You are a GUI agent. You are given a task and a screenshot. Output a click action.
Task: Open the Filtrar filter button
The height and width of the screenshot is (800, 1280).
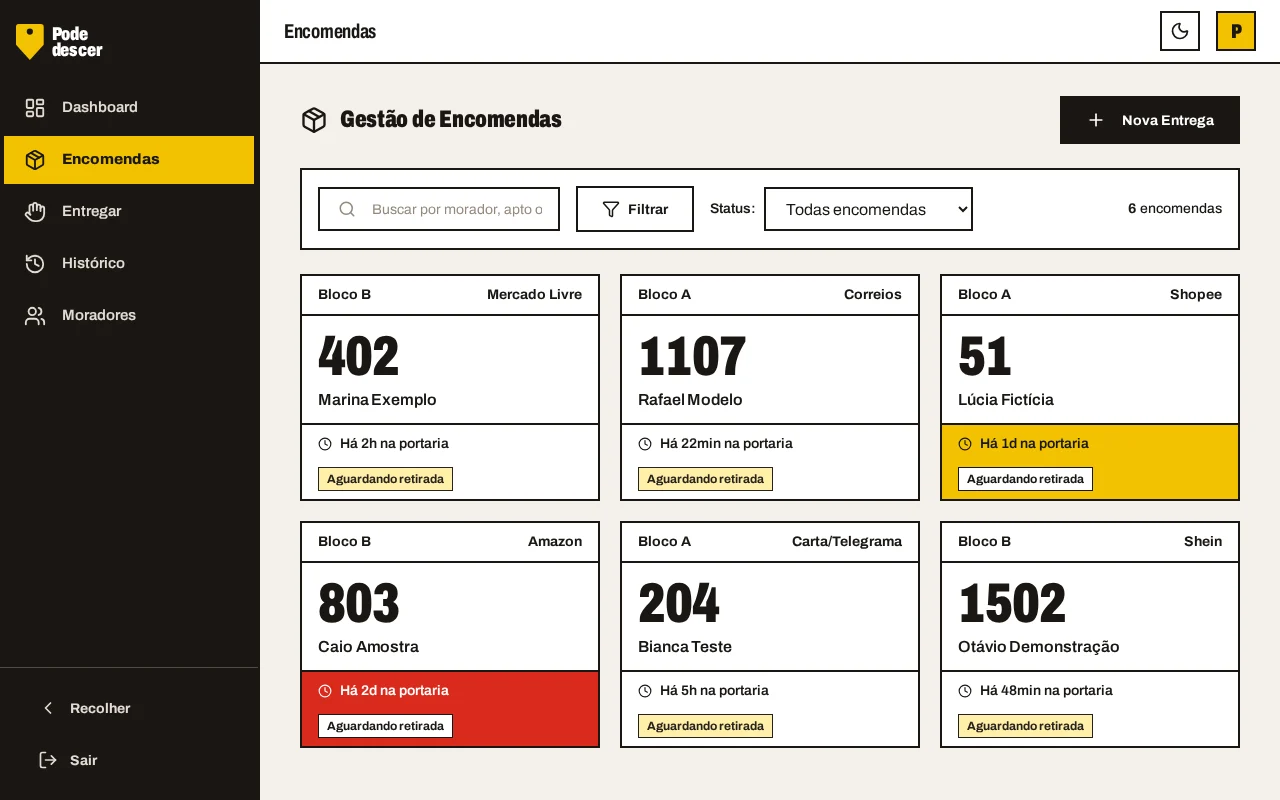click(x=635, y=209)
